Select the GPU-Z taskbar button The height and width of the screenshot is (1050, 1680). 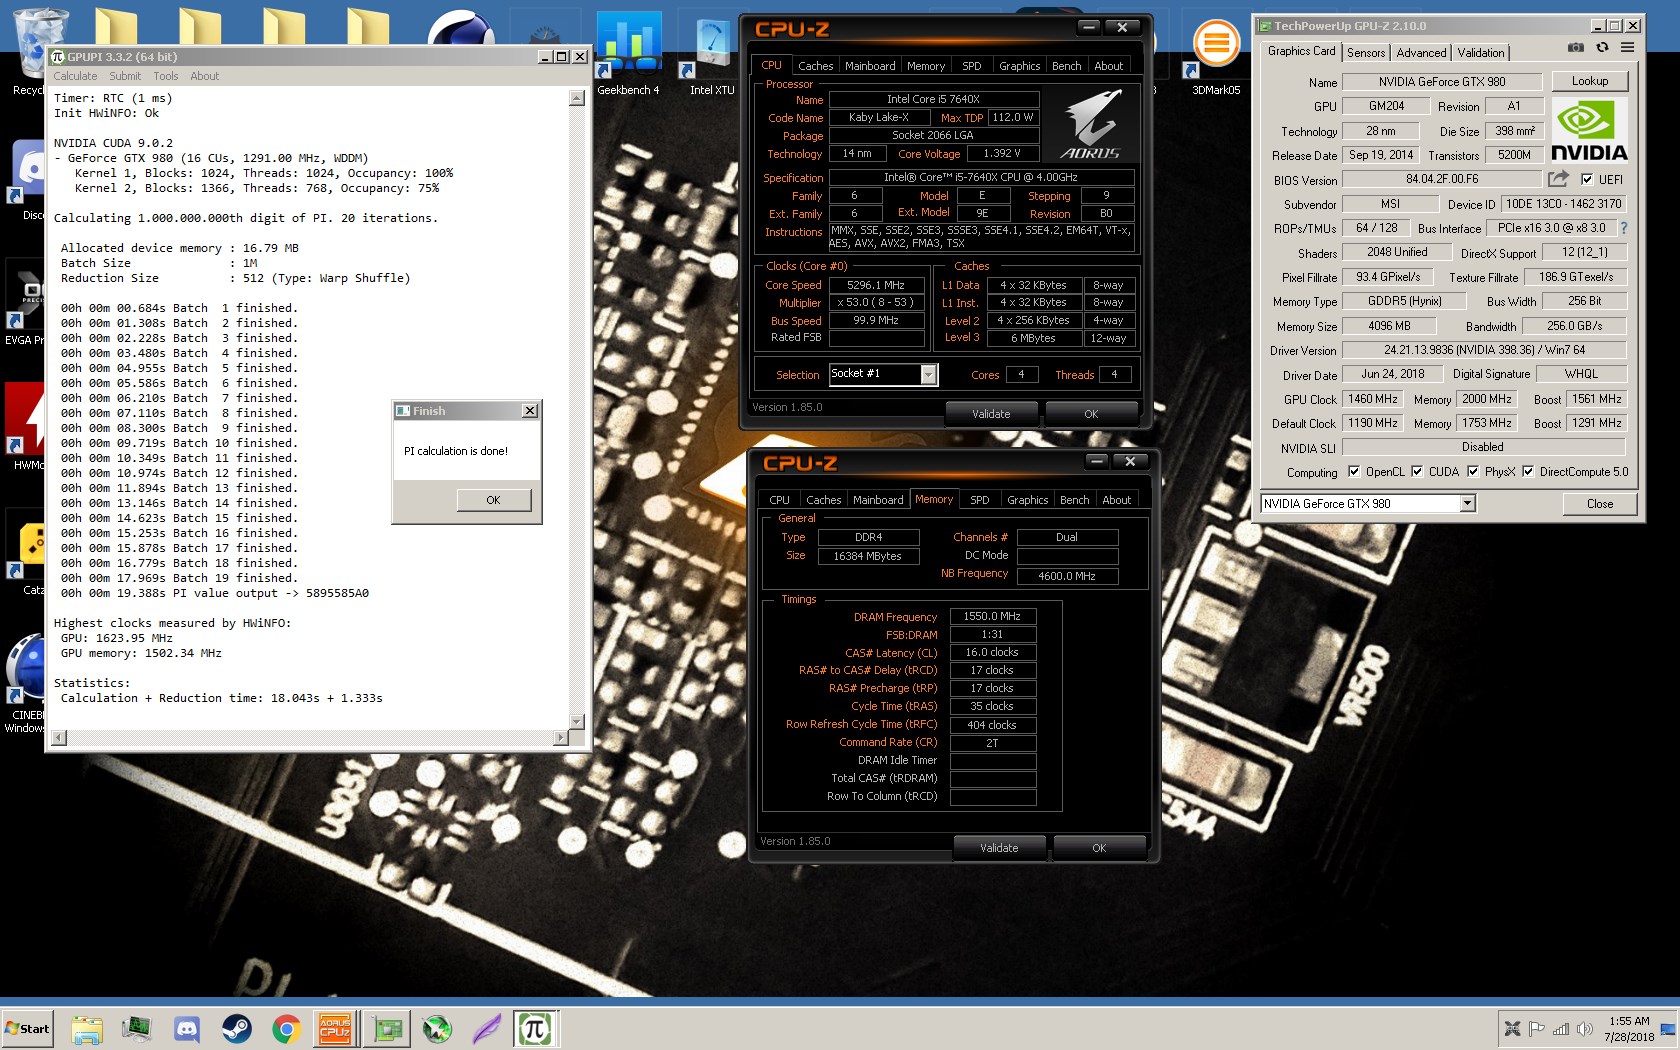pos(386,1028)
